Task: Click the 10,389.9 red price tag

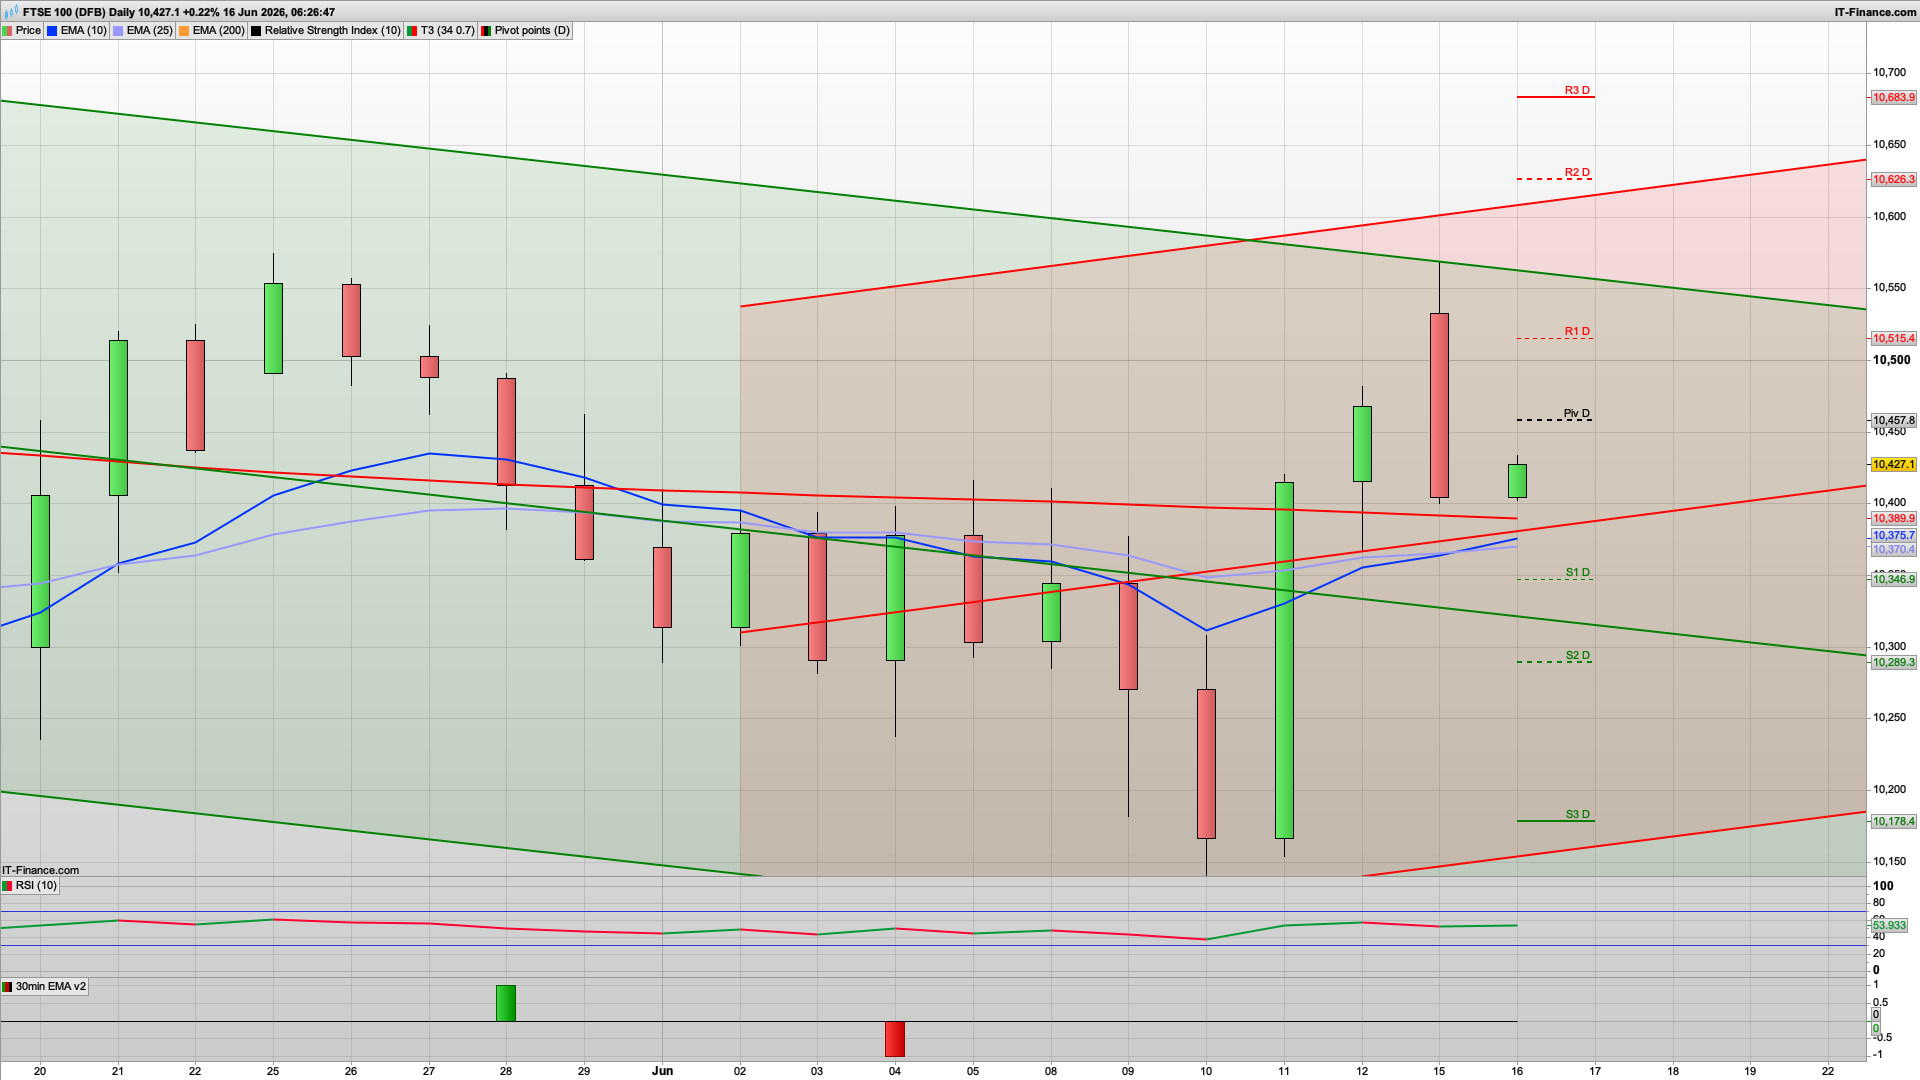Action: 1894,519
